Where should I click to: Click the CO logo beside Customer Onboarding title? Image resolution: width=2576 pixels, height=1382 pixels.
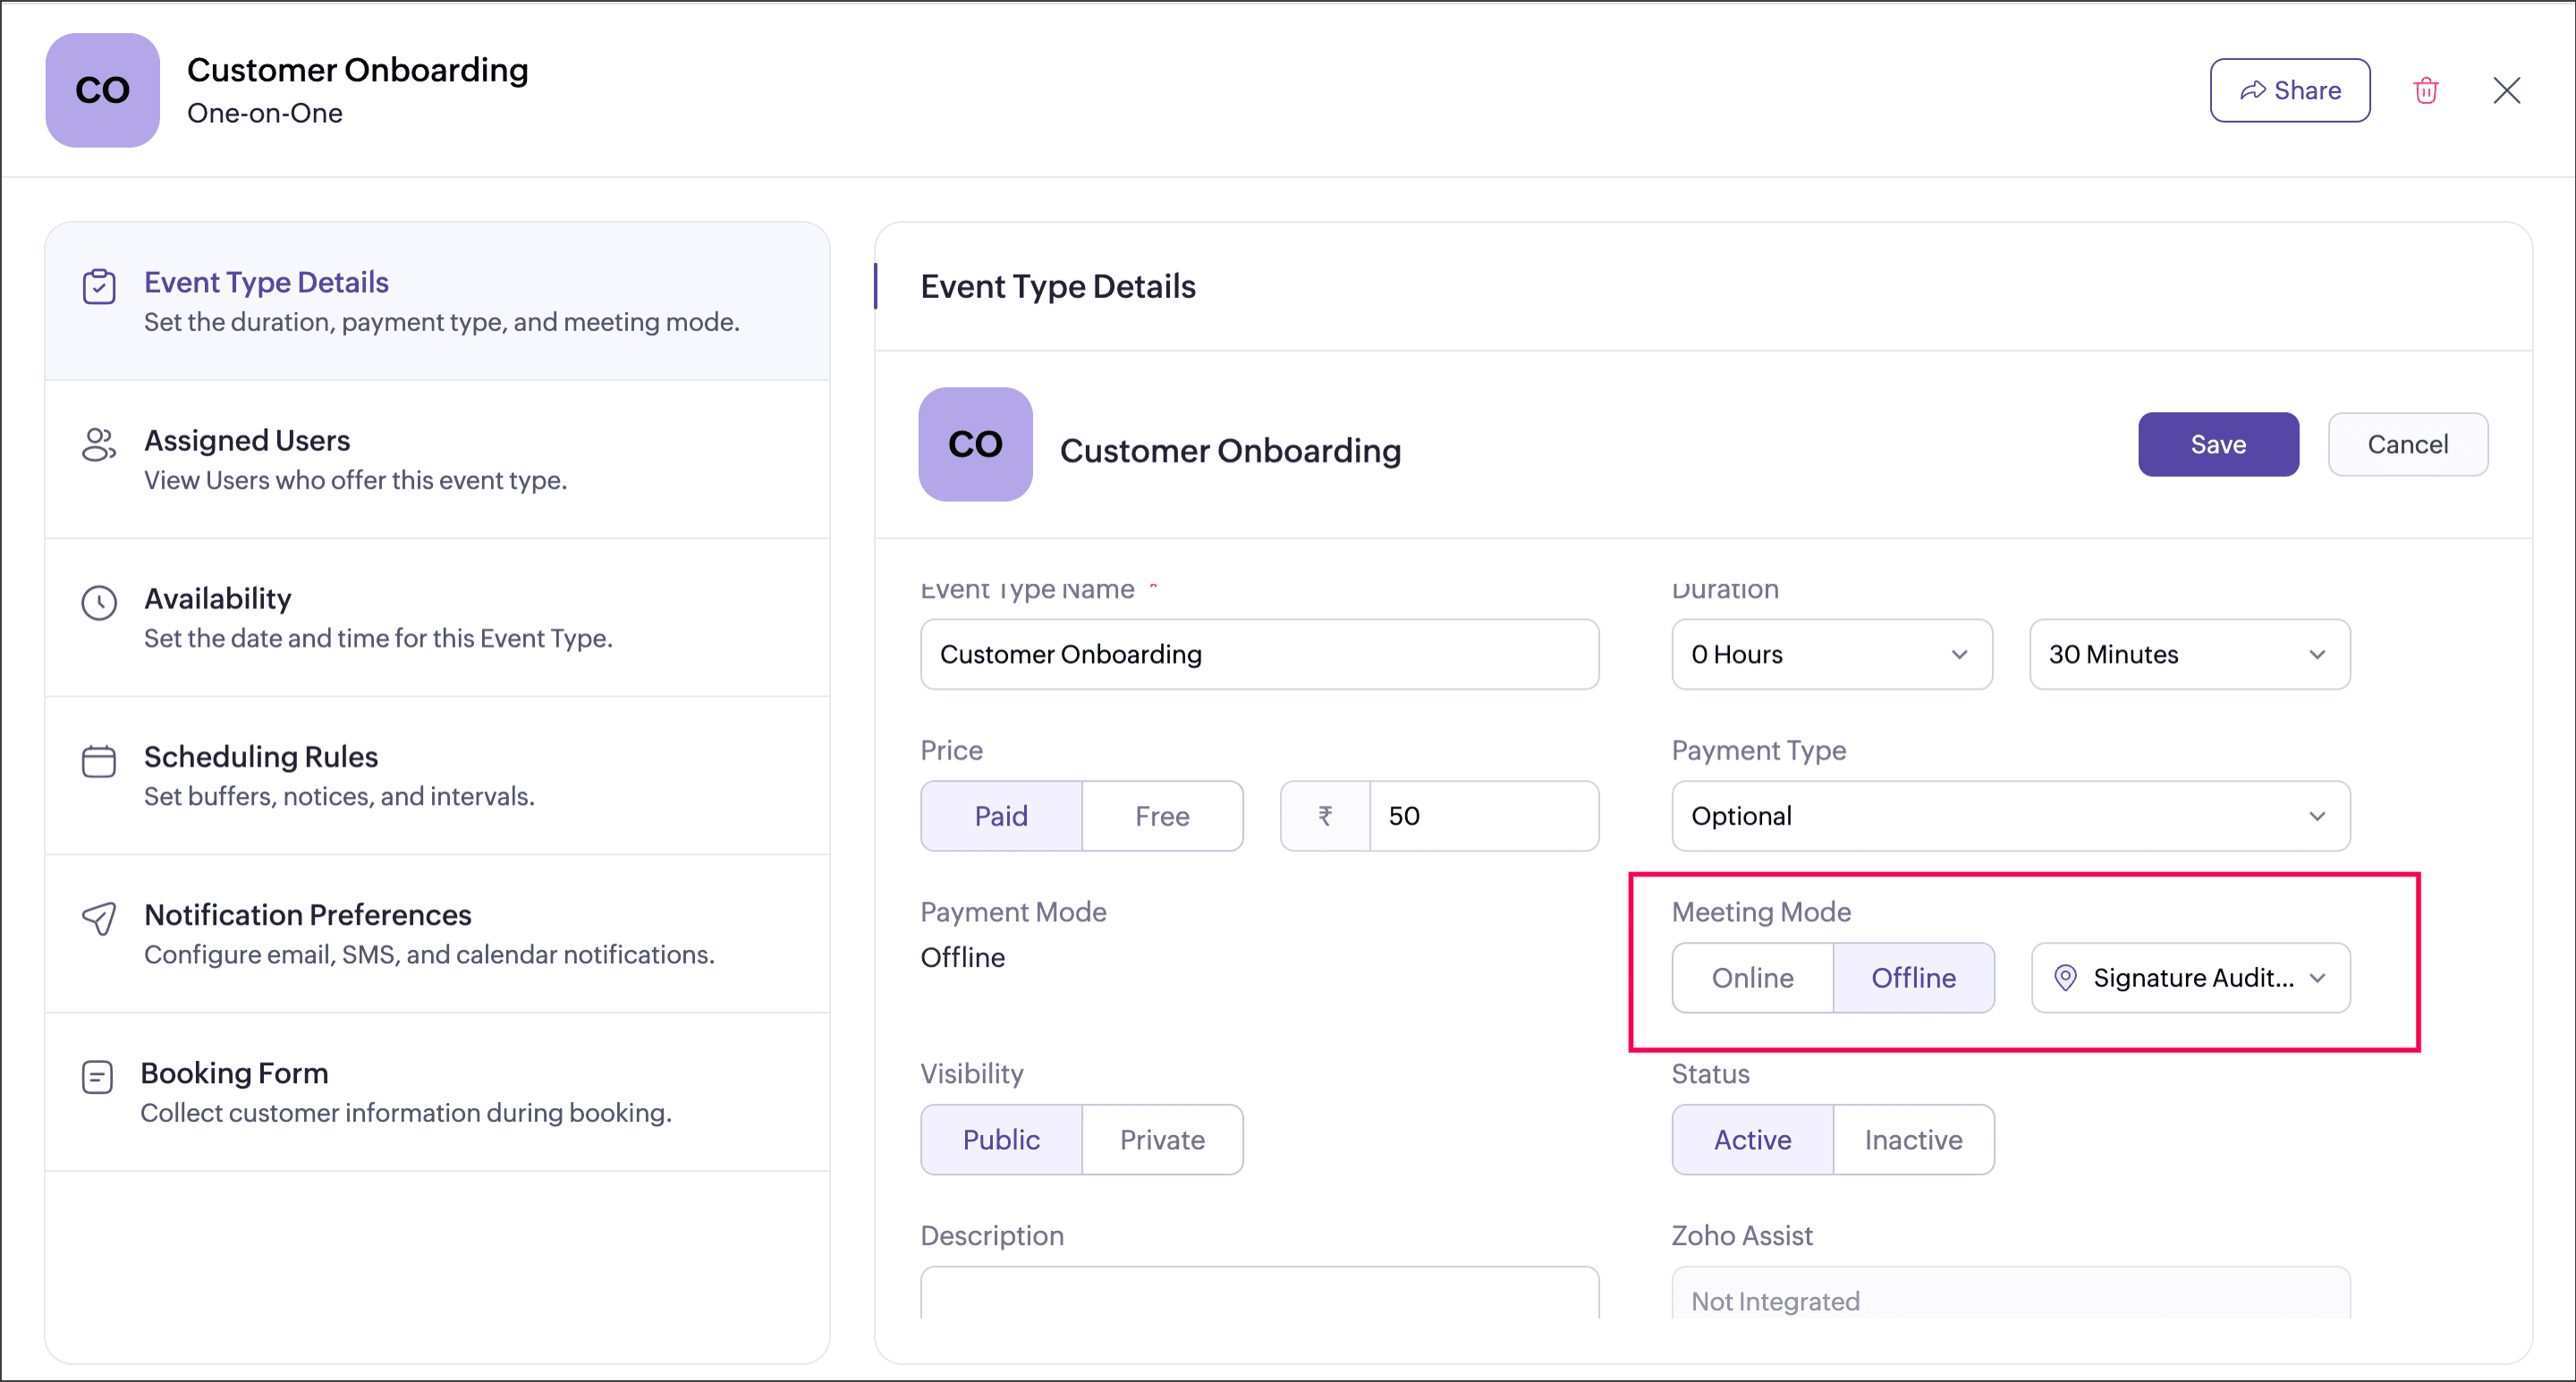[x=975, y=444]
